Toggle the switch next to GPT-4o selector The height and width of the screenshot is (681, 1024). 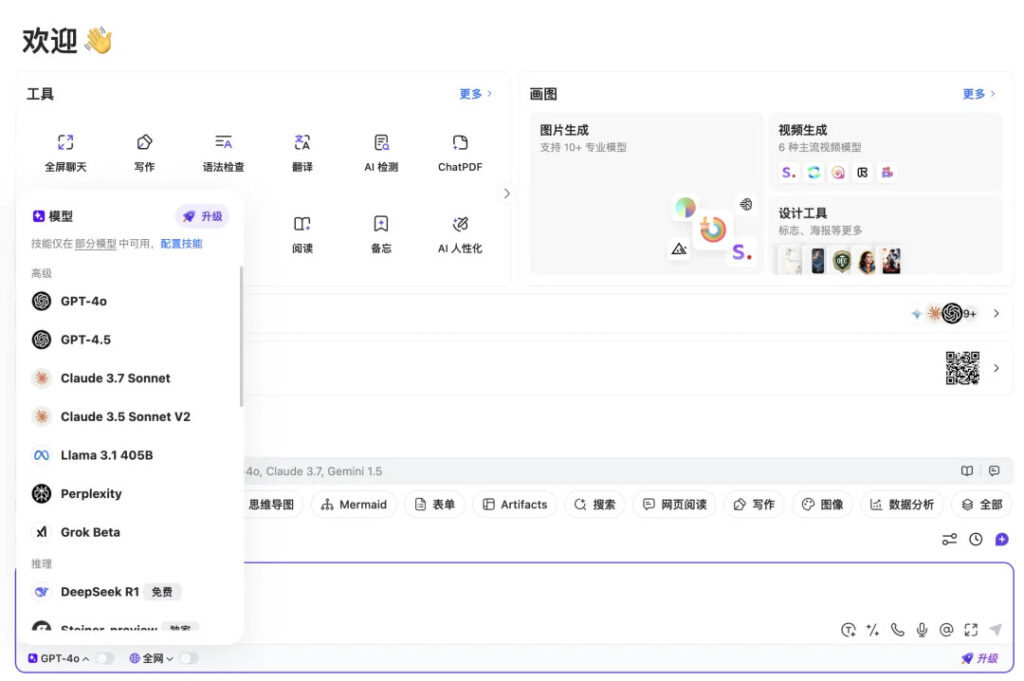[104, 658]
